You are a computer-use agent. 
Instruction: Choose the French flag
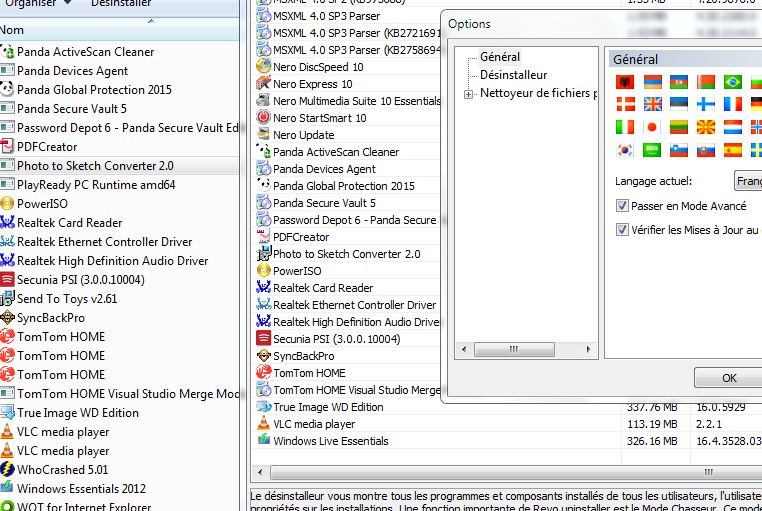(732, 104)
